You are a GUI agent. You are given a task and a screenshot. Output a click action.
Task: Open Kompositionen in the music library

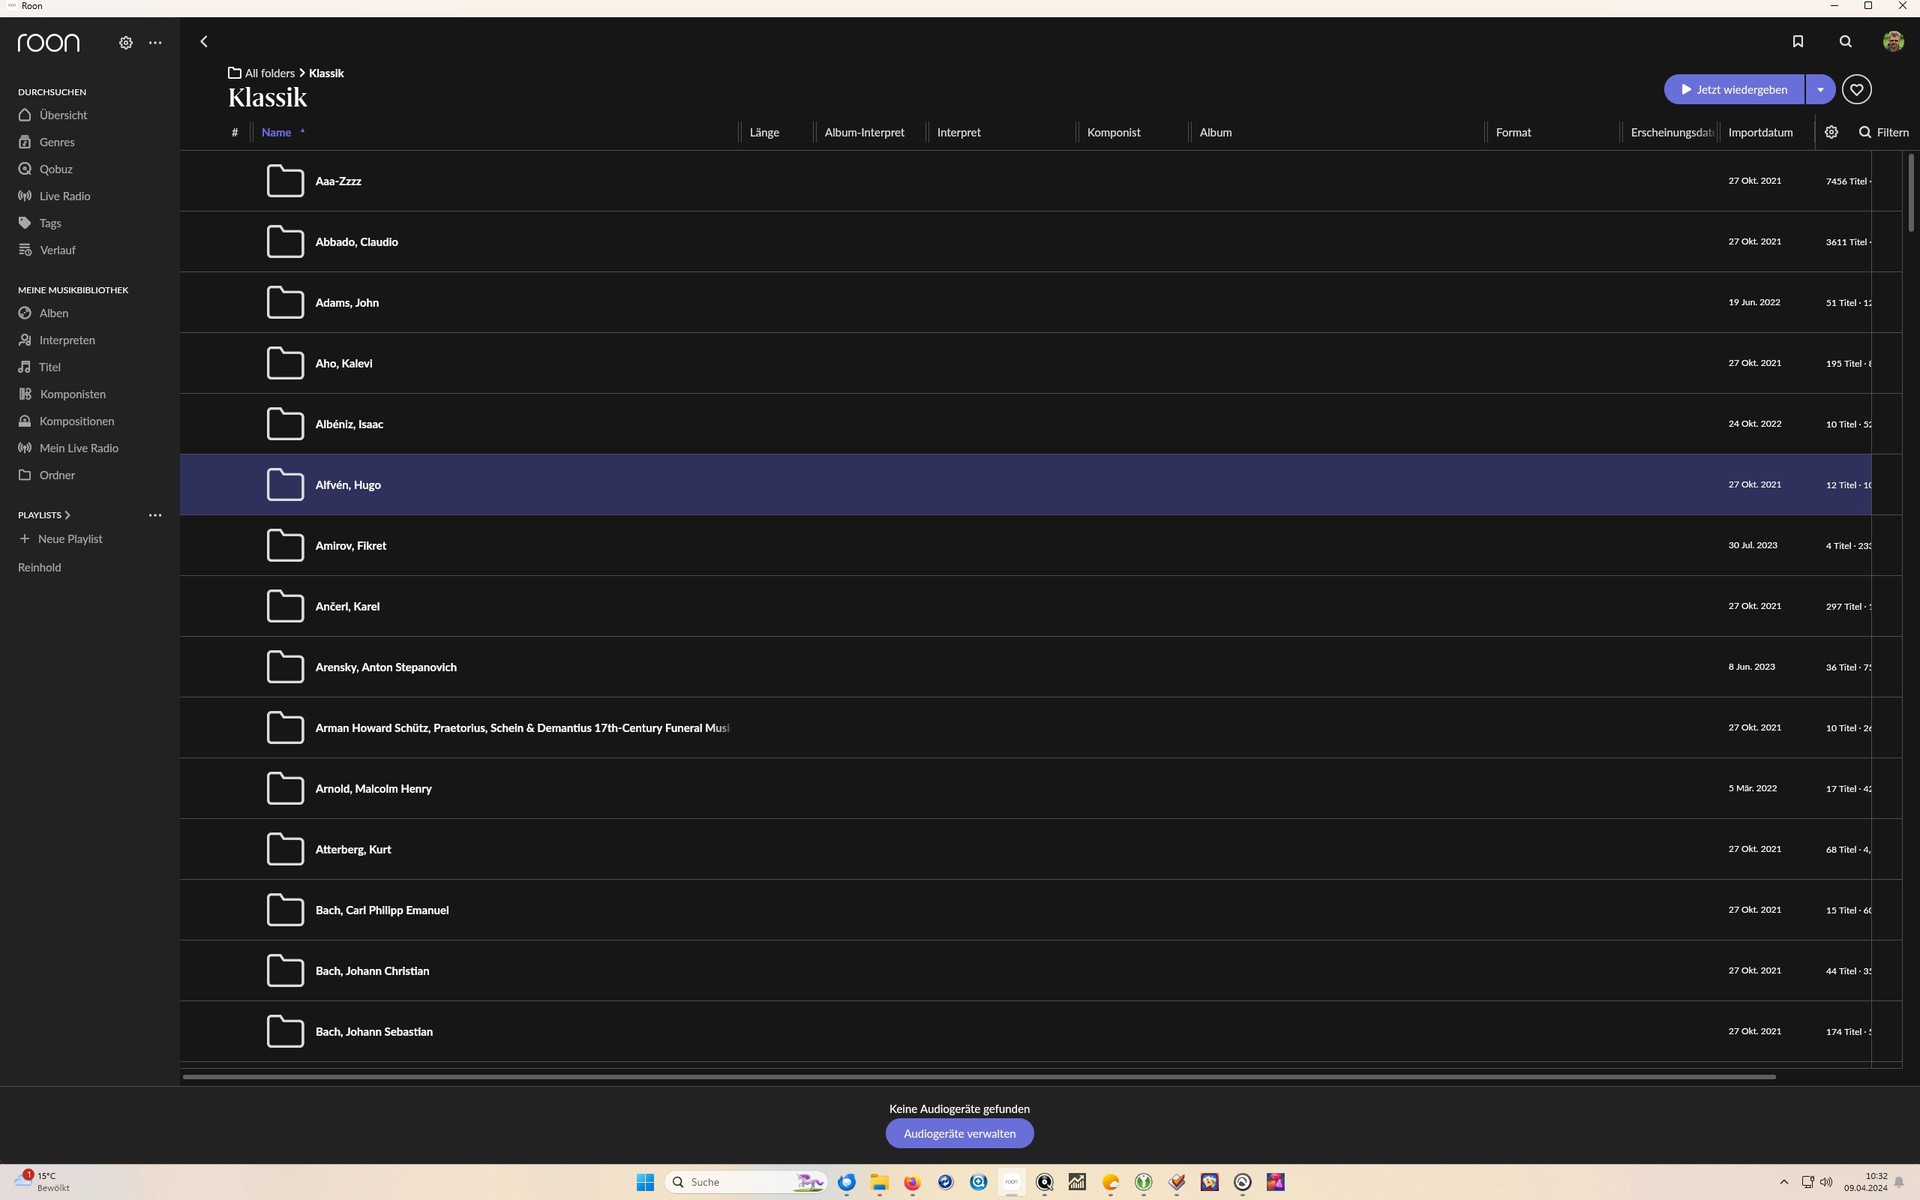[x=66, y=421]
